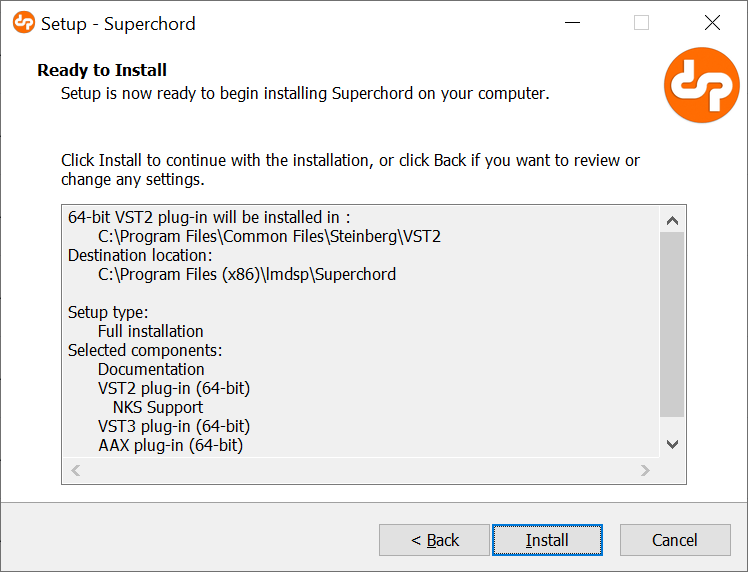Click the Destination location path text
This screenshot has width=748, height=572.
click(247, 275)
